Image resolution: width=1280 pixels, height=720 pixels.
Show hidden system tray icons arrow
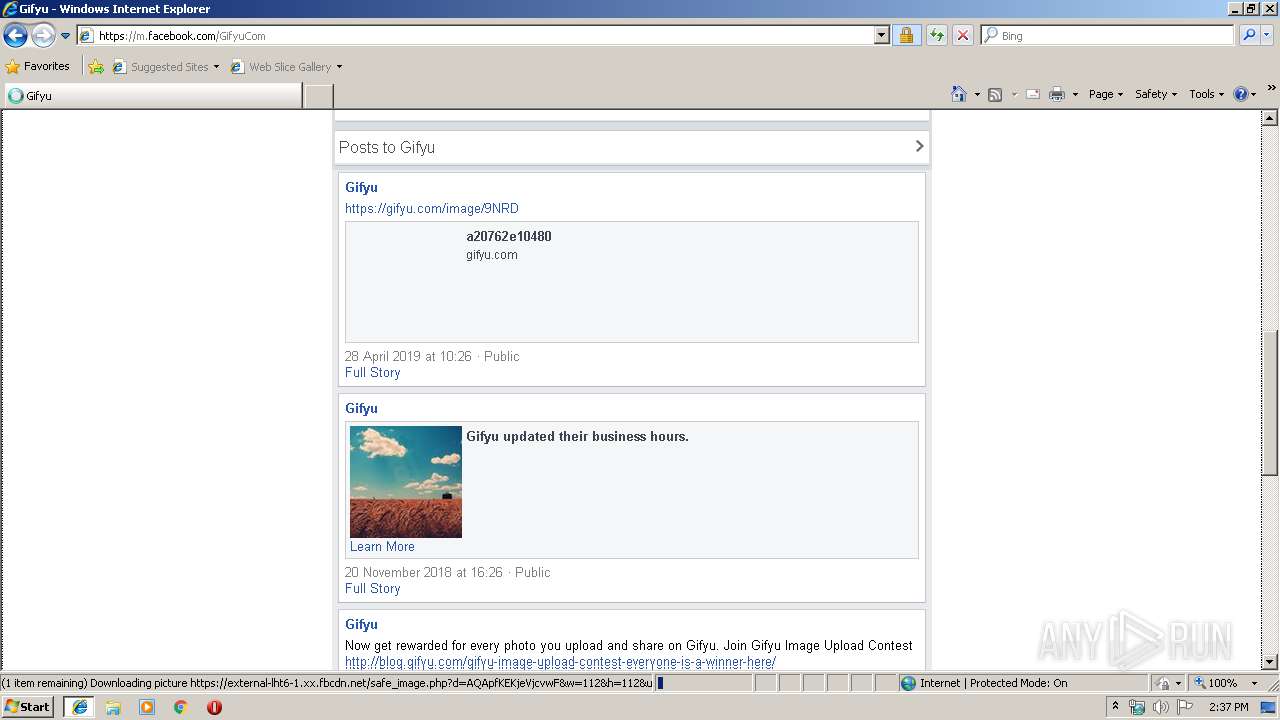(1116, 707)
